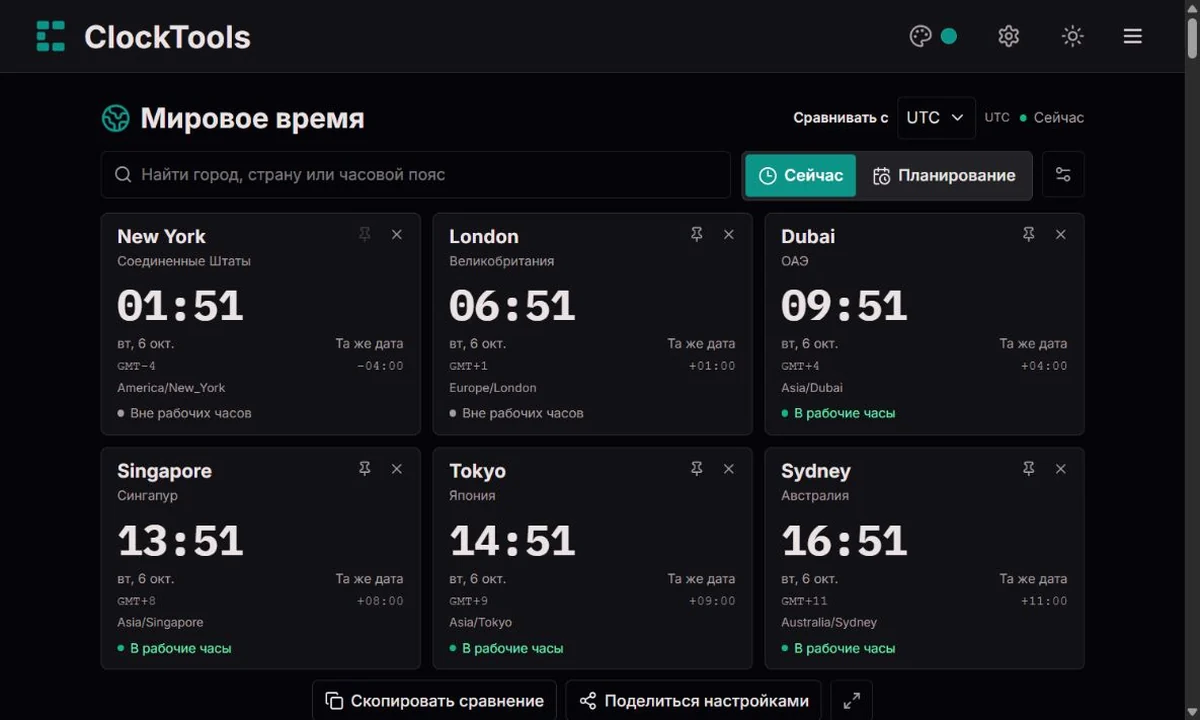Viewport: 1200px width, 720px height.
Task: Remove the Sydney card
Action: (1061, 469)
